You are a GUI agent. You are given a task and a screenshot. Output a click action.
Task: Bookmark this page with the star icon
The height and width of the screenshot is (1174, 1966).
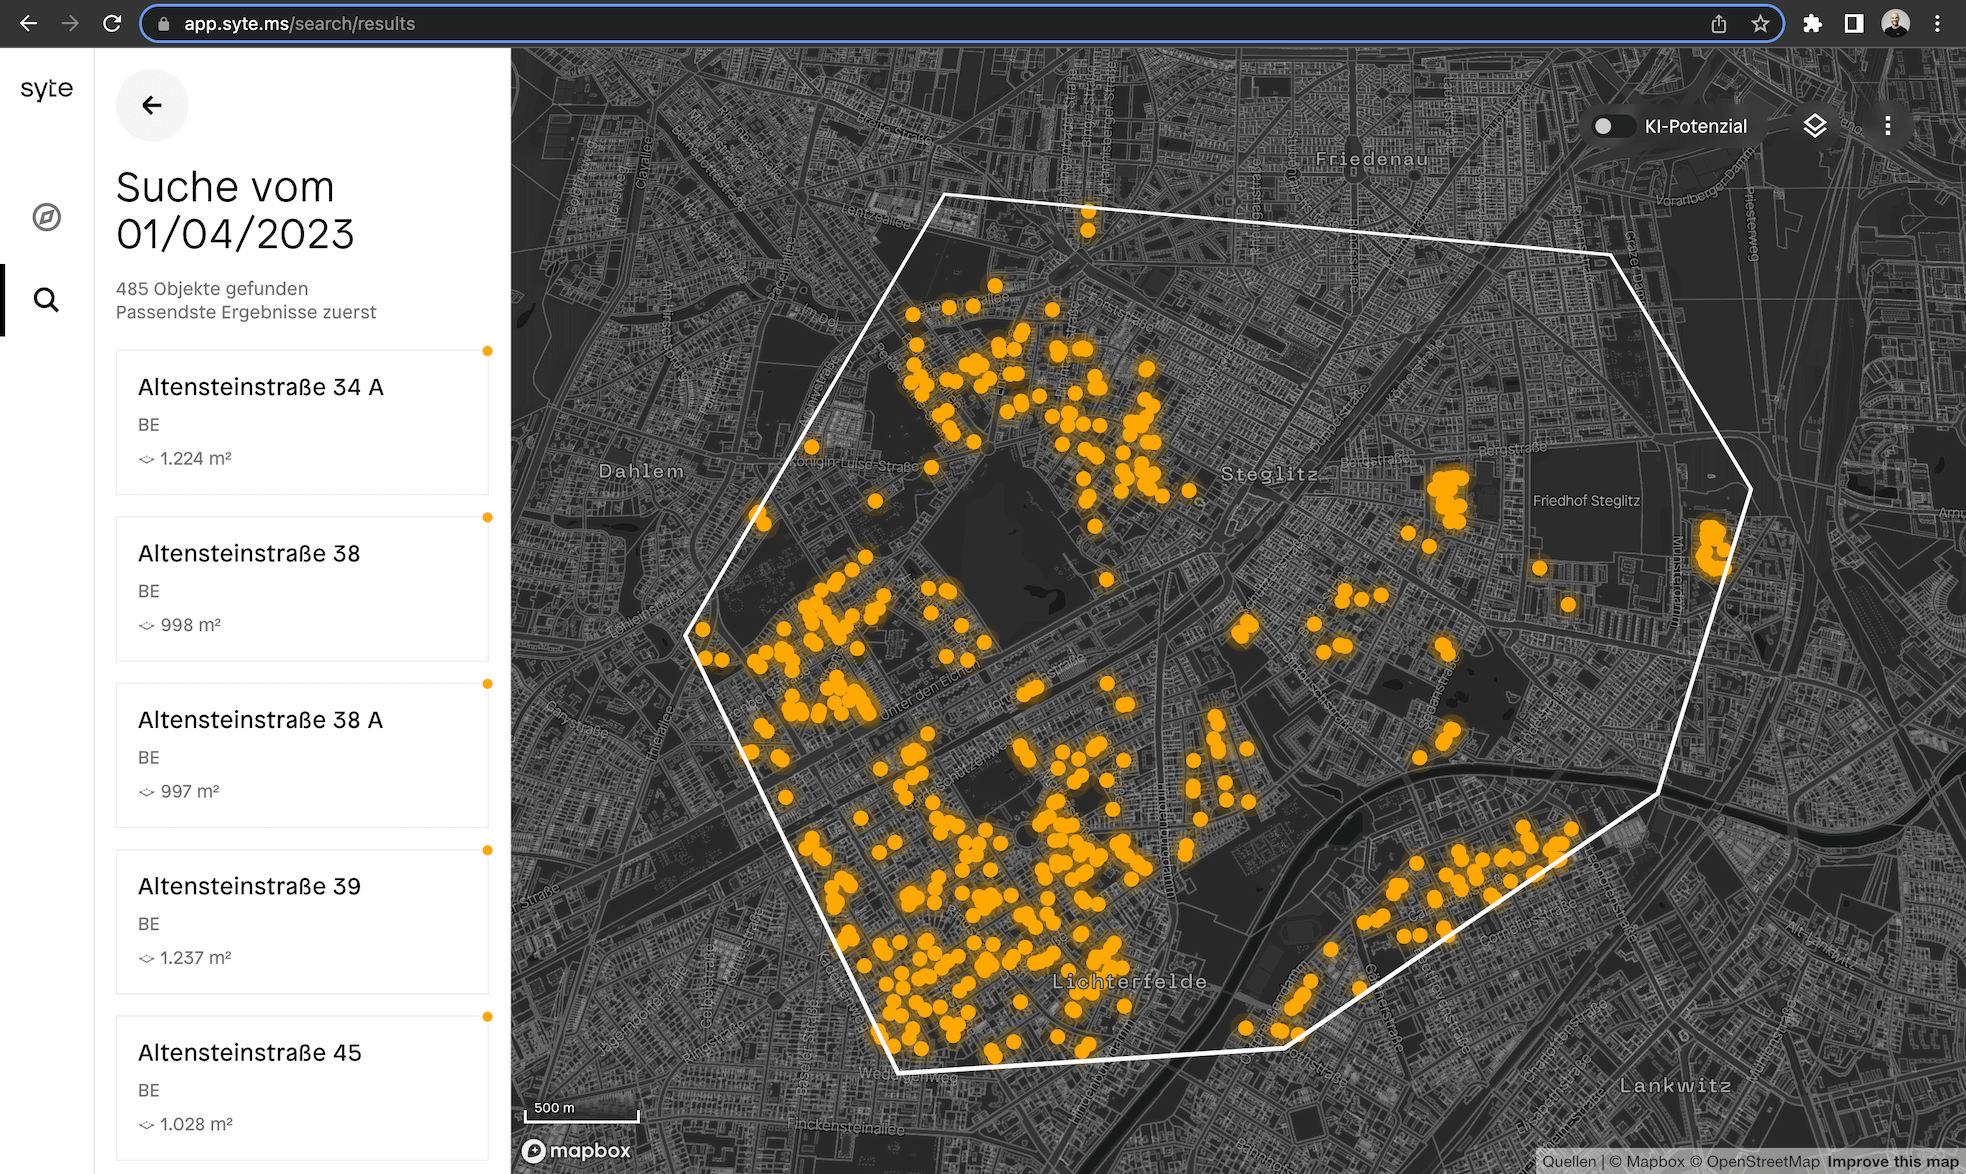click(1760, 24)
